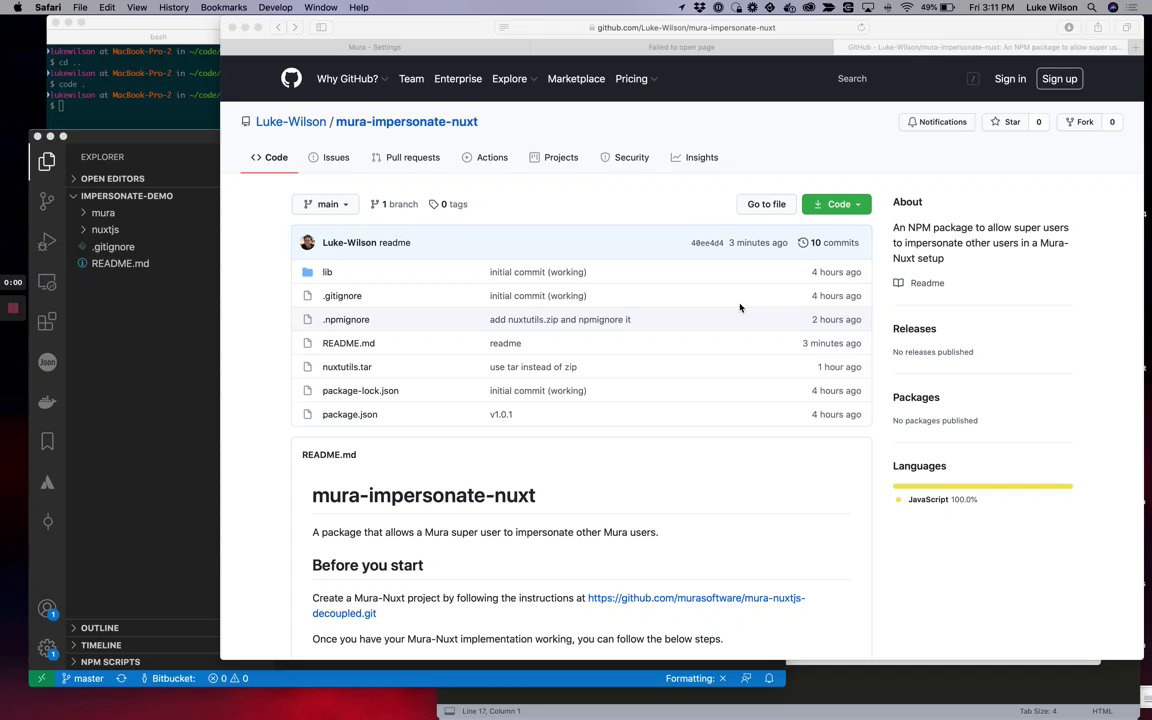This screenshot has width=1152, height=720.
Task: Open Source Control view in VS Code
Action: pos(47,201)
